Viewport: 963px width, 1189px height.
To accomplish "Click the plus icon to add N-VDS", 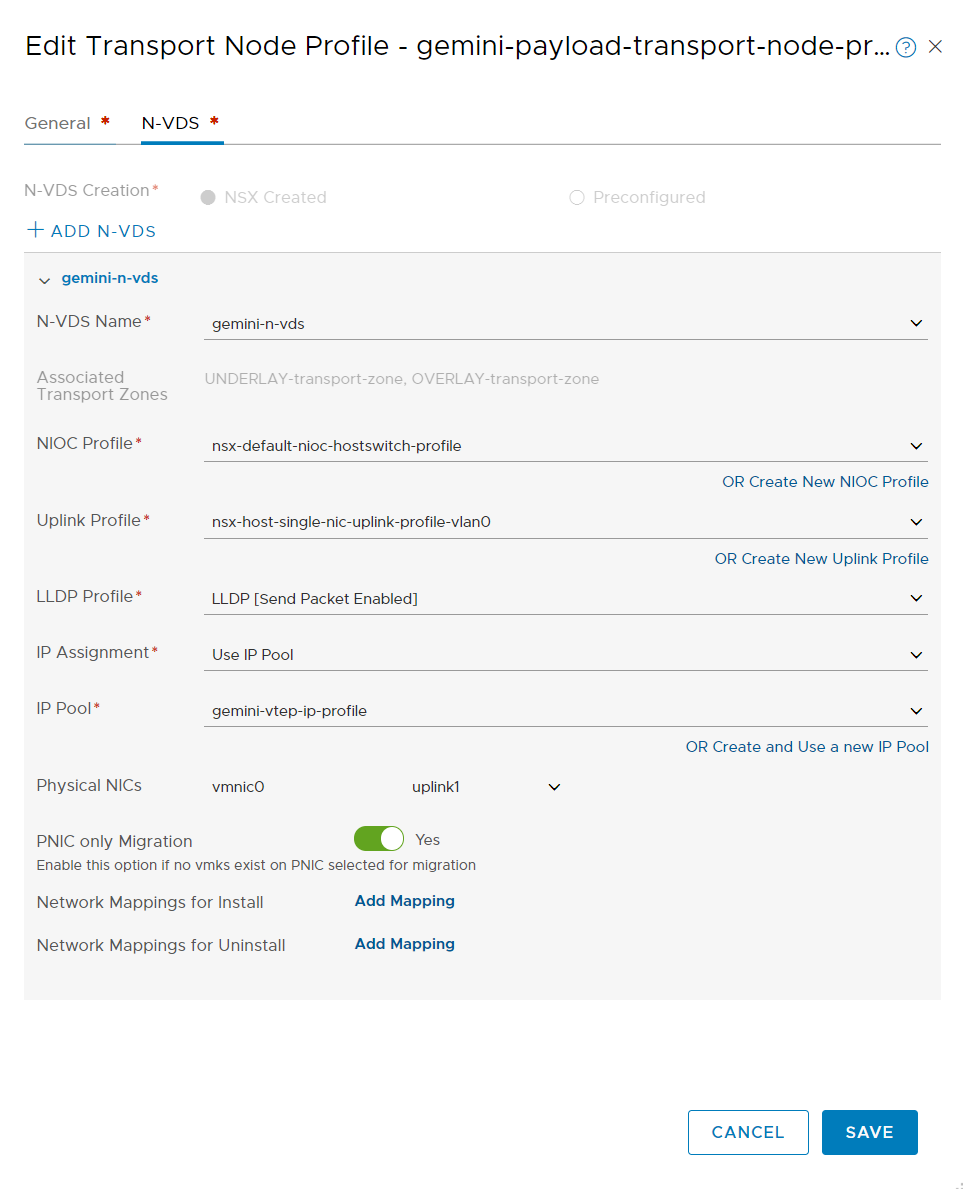I will pyautogui.click(x=36, y=231).
